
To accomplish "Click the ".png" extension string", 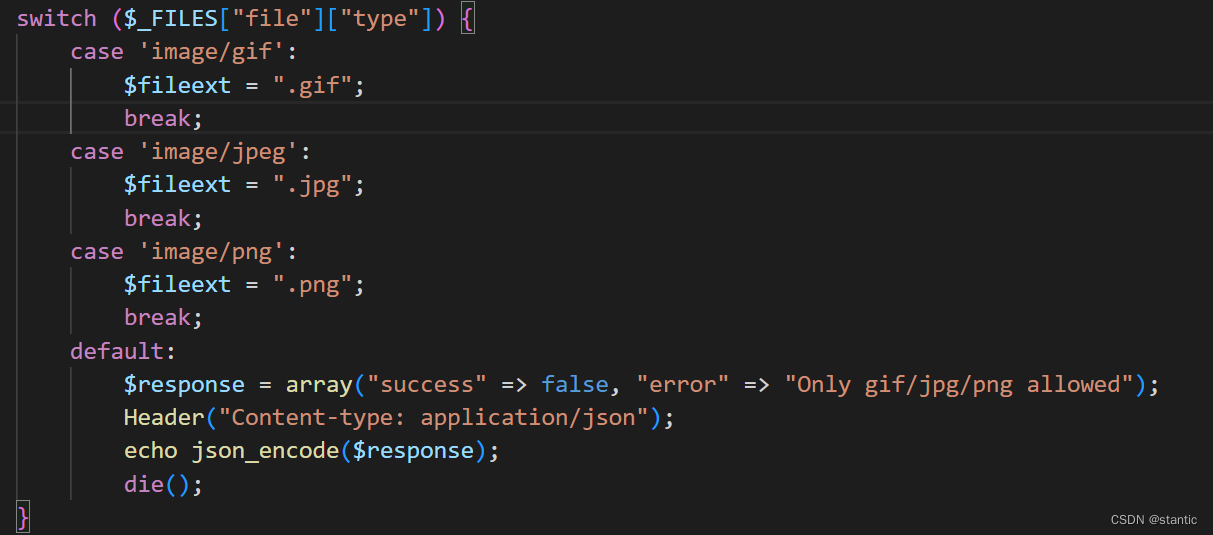I will click(312, 285).
